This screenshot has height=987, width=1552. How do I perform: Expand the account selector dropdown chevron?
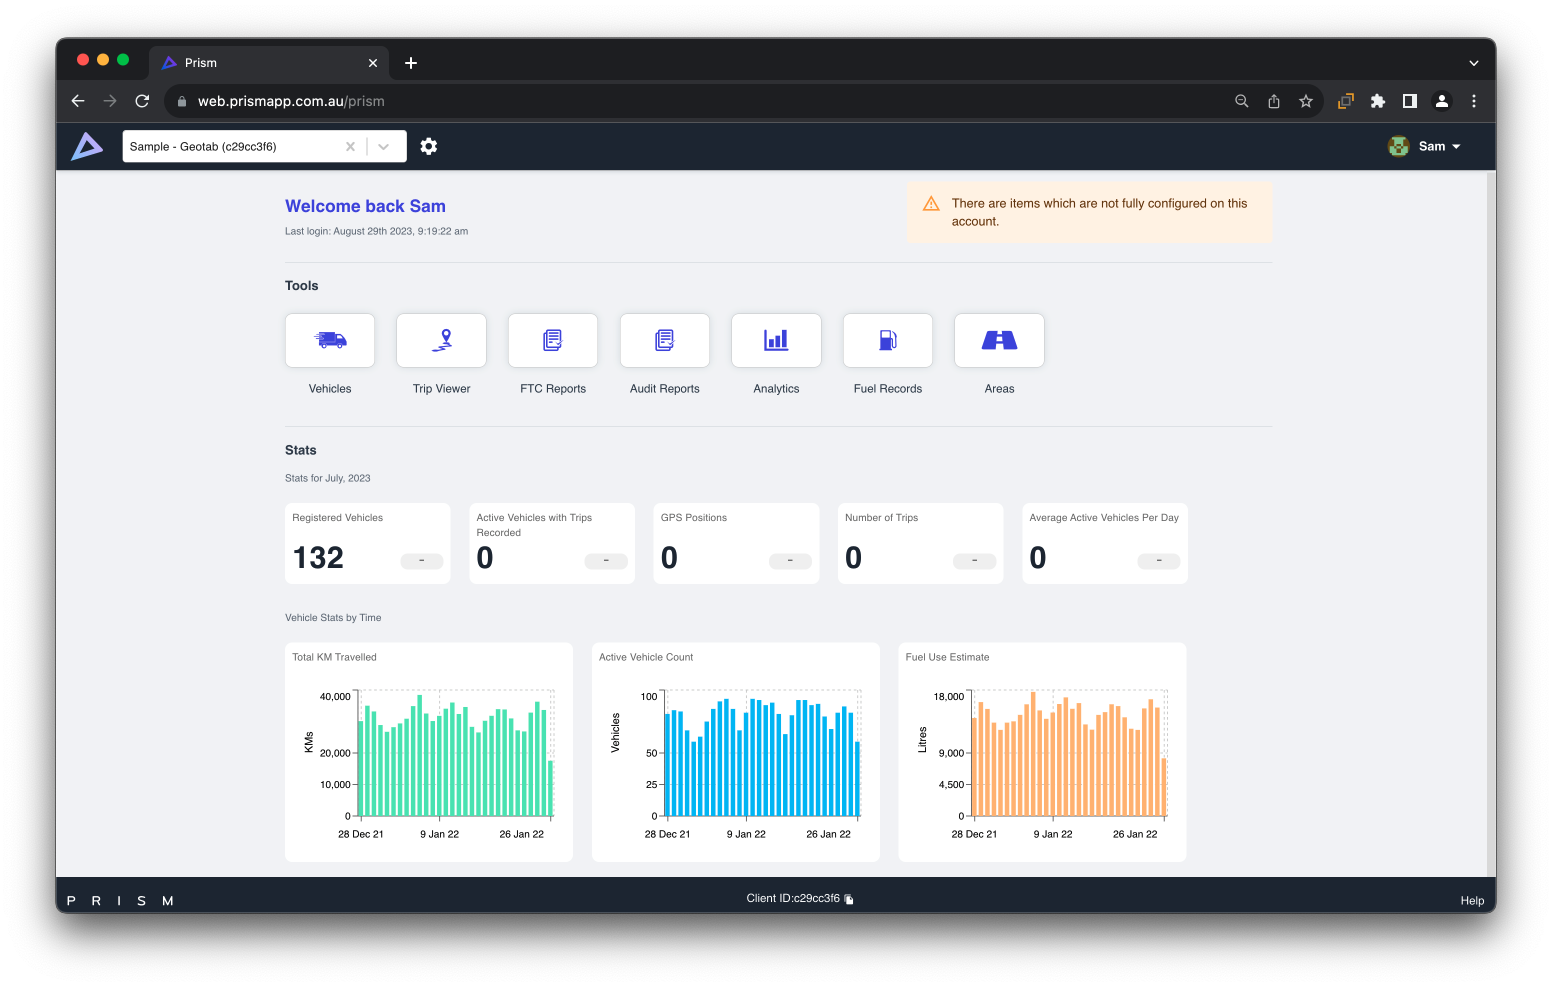(384, 147)
